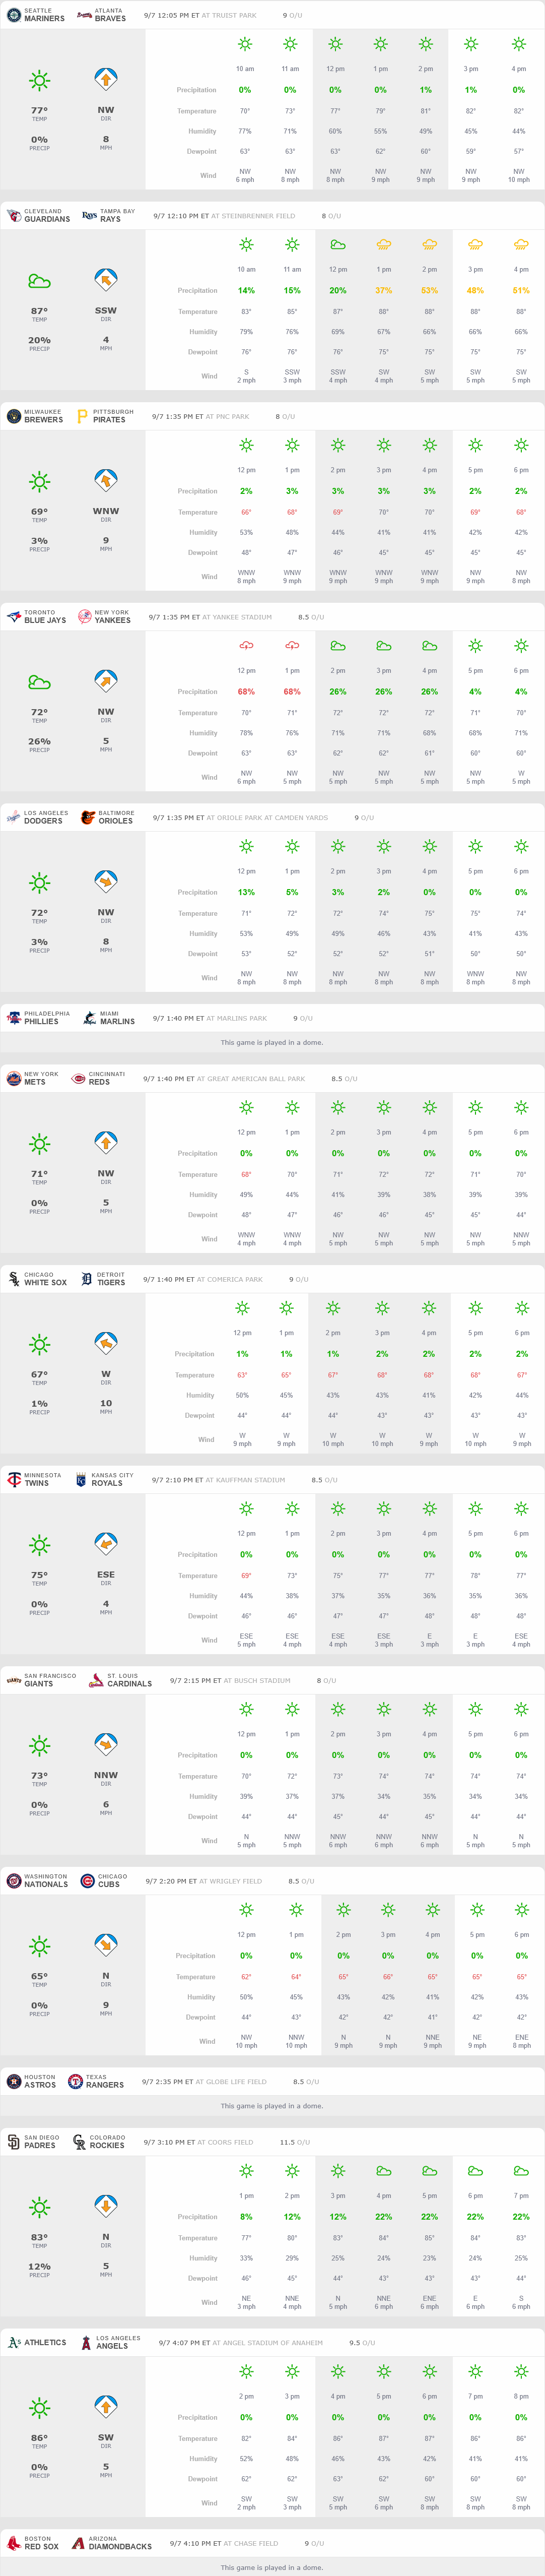This screenshot has width=545, height=2576.
Task: Click the 'AT TRUIST PARK' venue text
Action: 232,16
